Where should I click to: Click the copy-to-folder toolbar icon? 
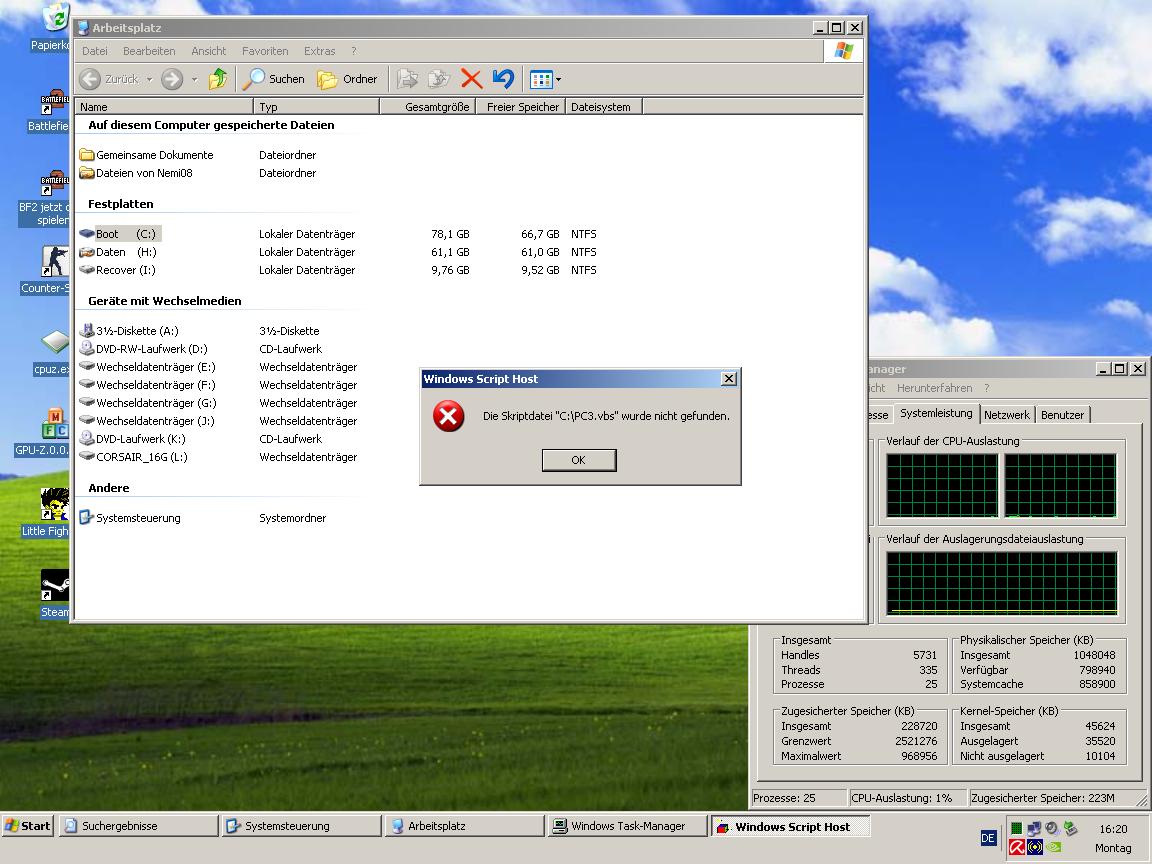[439, 79]
